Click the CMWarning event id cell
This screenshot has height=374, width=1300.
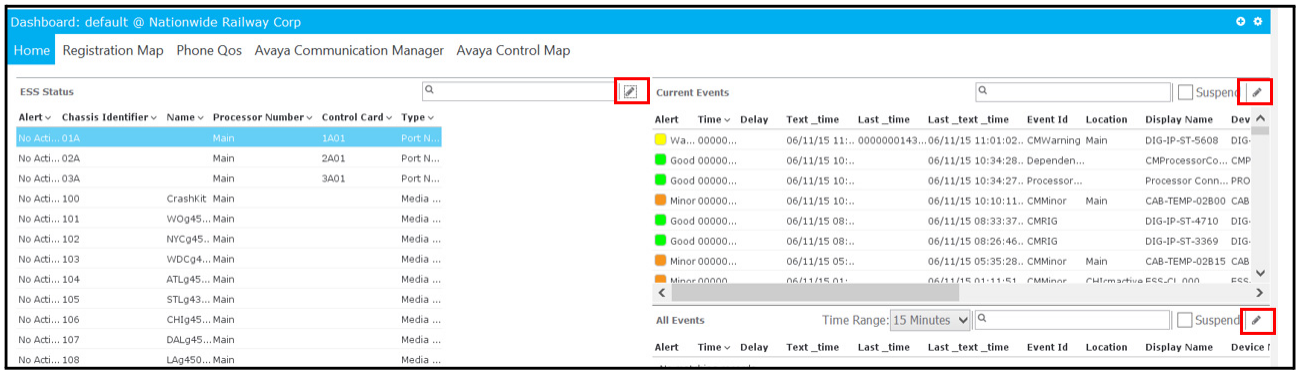(x=1053, y=141)
